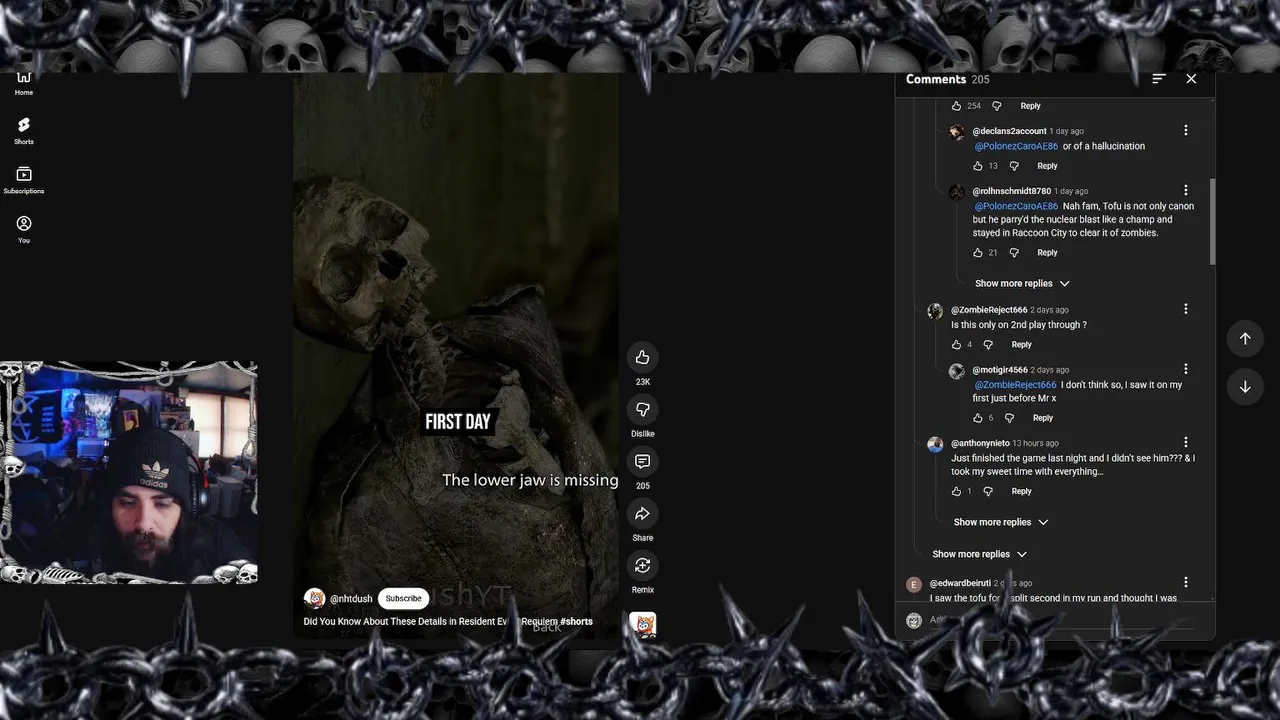This screenshot has height=720, width=1280.
Task: Like rolhnschmidt8780's reply with 21 likes
Action: pyautogui.click(x=978, y=253)
